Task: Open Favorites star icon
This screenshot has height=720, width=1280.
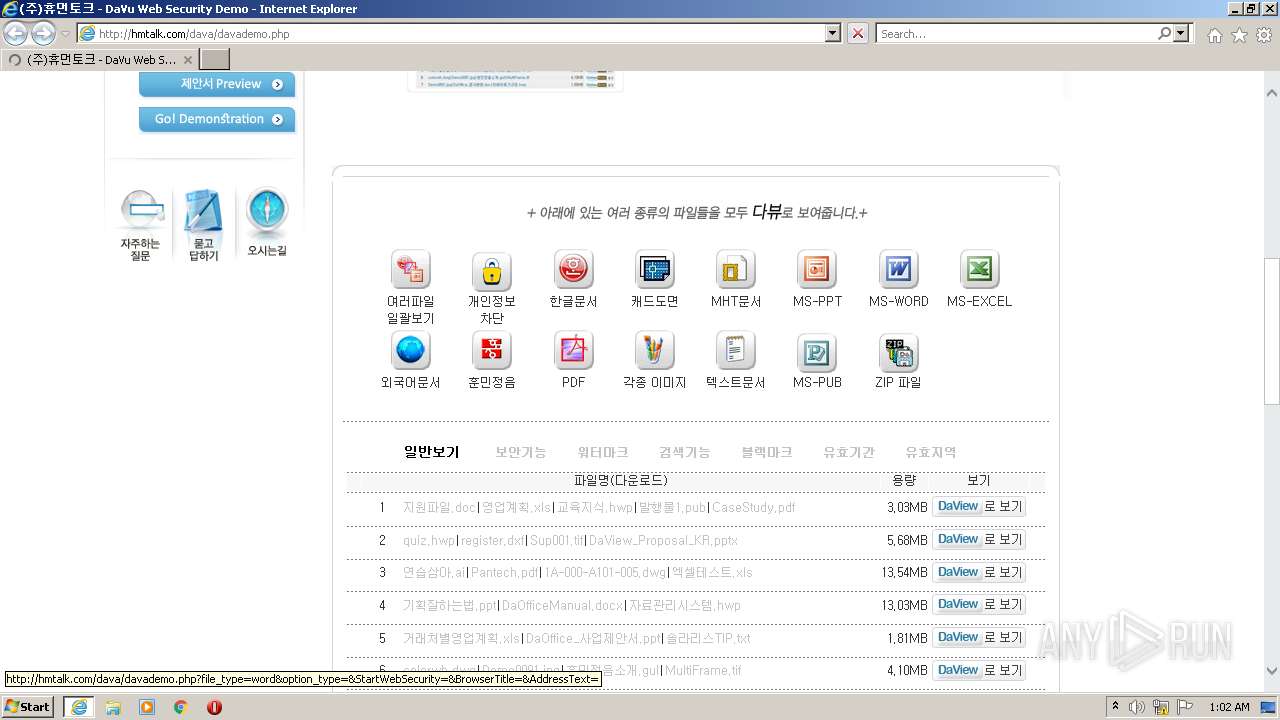Action: point(1239,35)
